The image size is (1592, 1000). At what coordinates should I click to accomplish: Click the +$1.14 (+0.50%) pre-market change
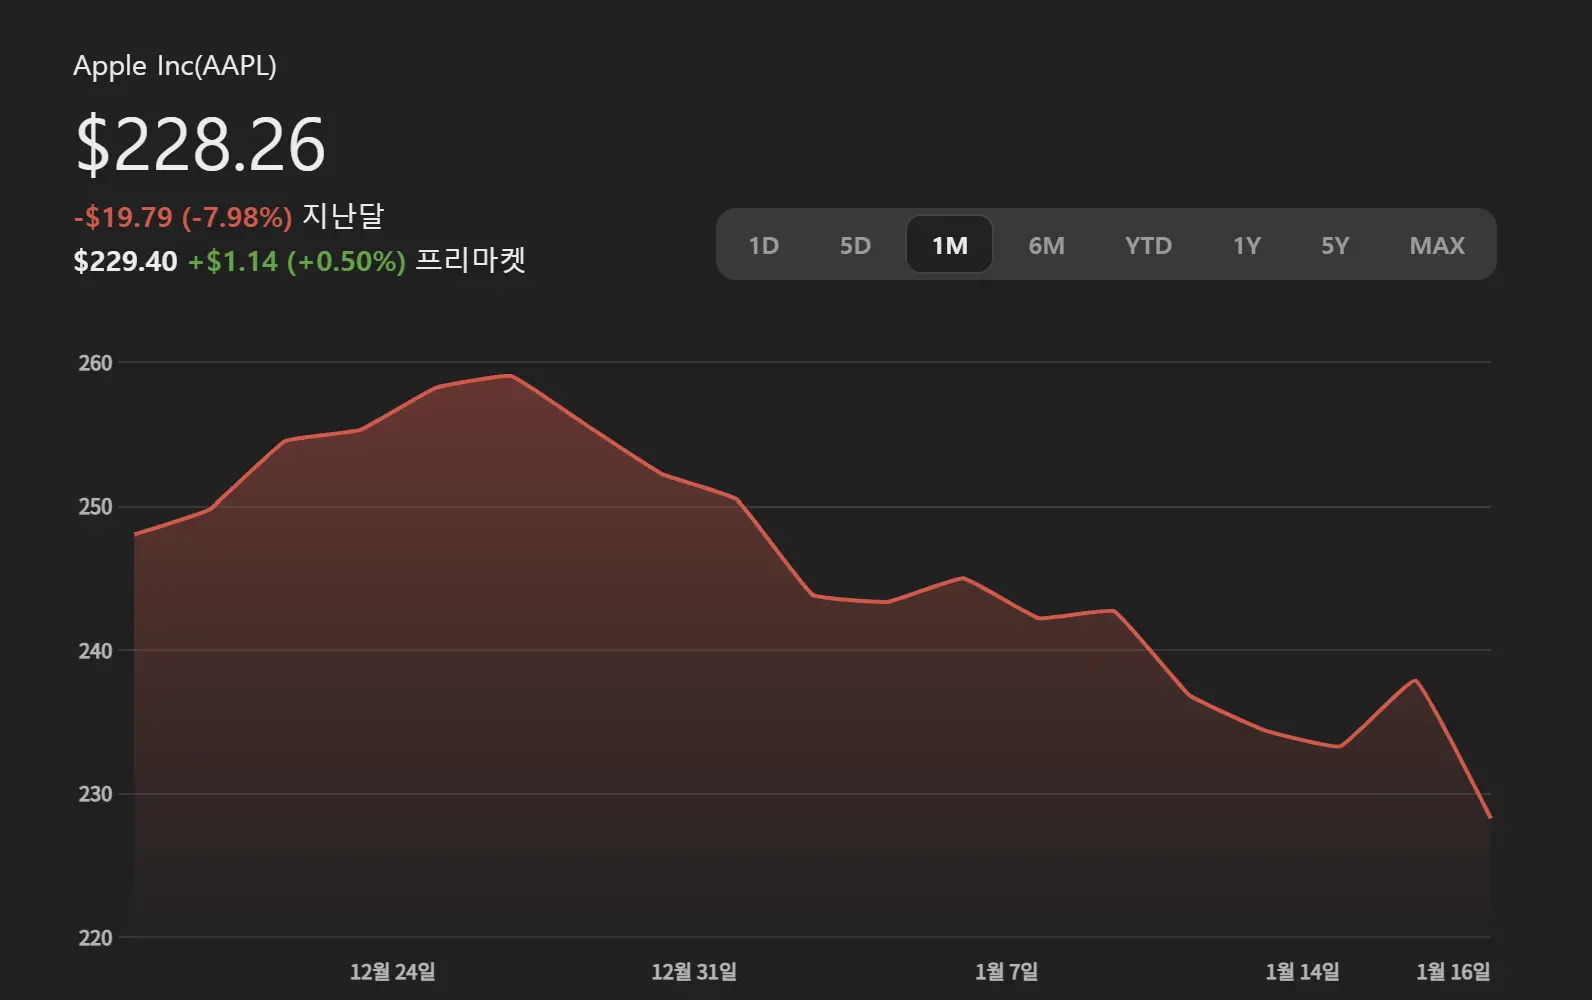point(297,261)
